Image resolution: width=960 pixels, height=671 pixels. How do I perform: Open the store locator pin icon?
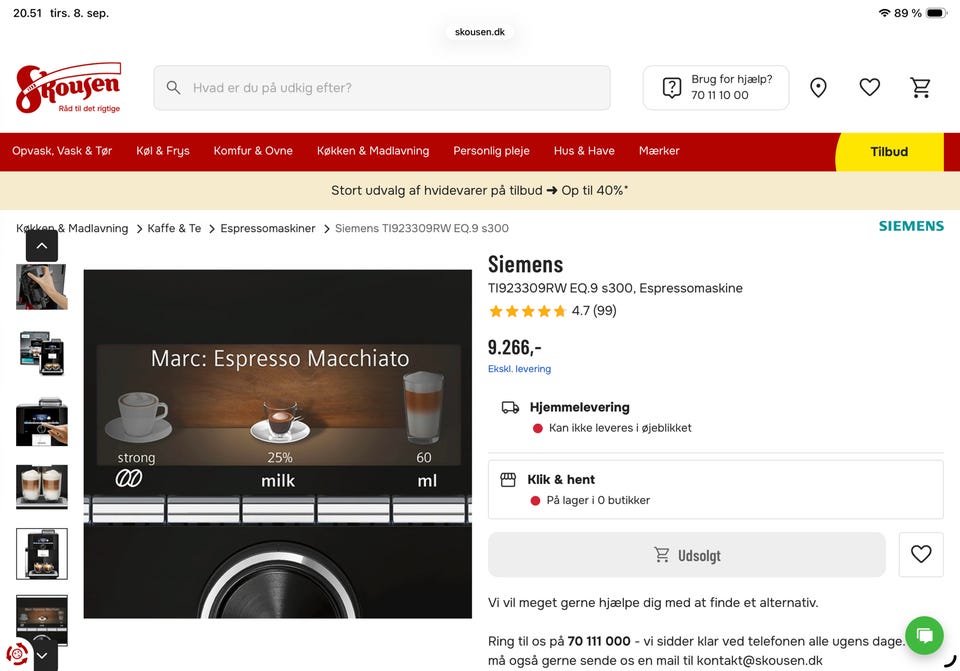[x=818, y=88]
